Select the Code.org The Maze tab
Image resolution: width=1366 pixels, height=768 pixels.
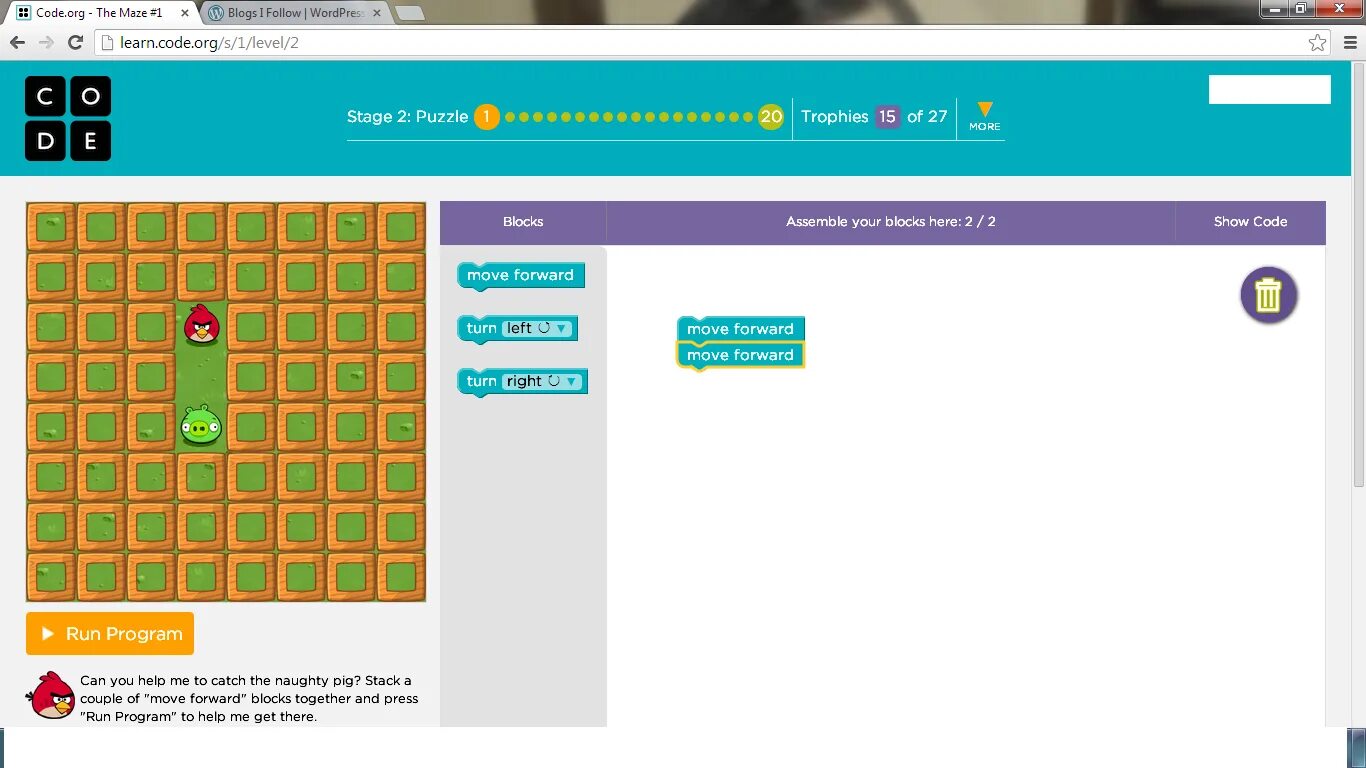point(98,13)
